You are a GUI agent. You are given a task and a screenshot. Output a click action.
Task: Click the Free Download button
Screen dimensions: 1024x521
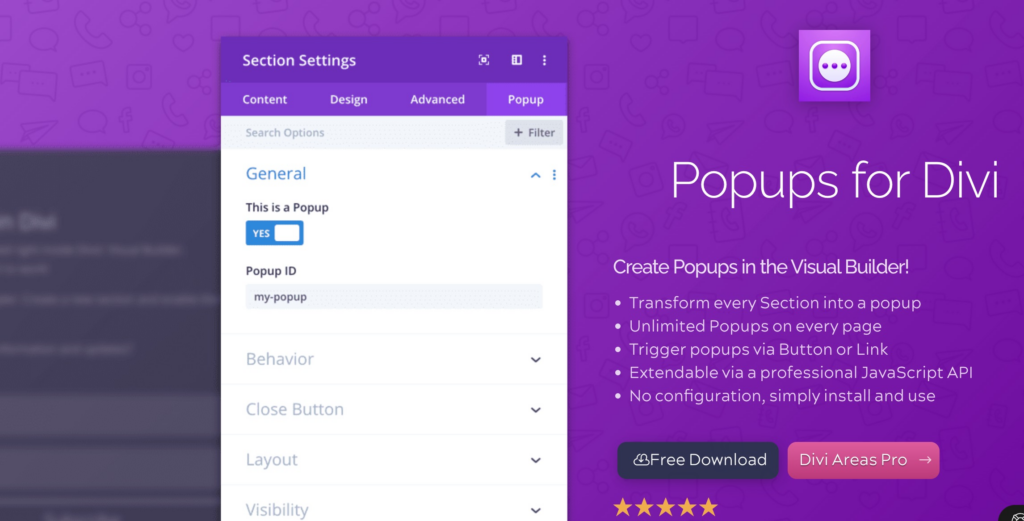point(697,460)
